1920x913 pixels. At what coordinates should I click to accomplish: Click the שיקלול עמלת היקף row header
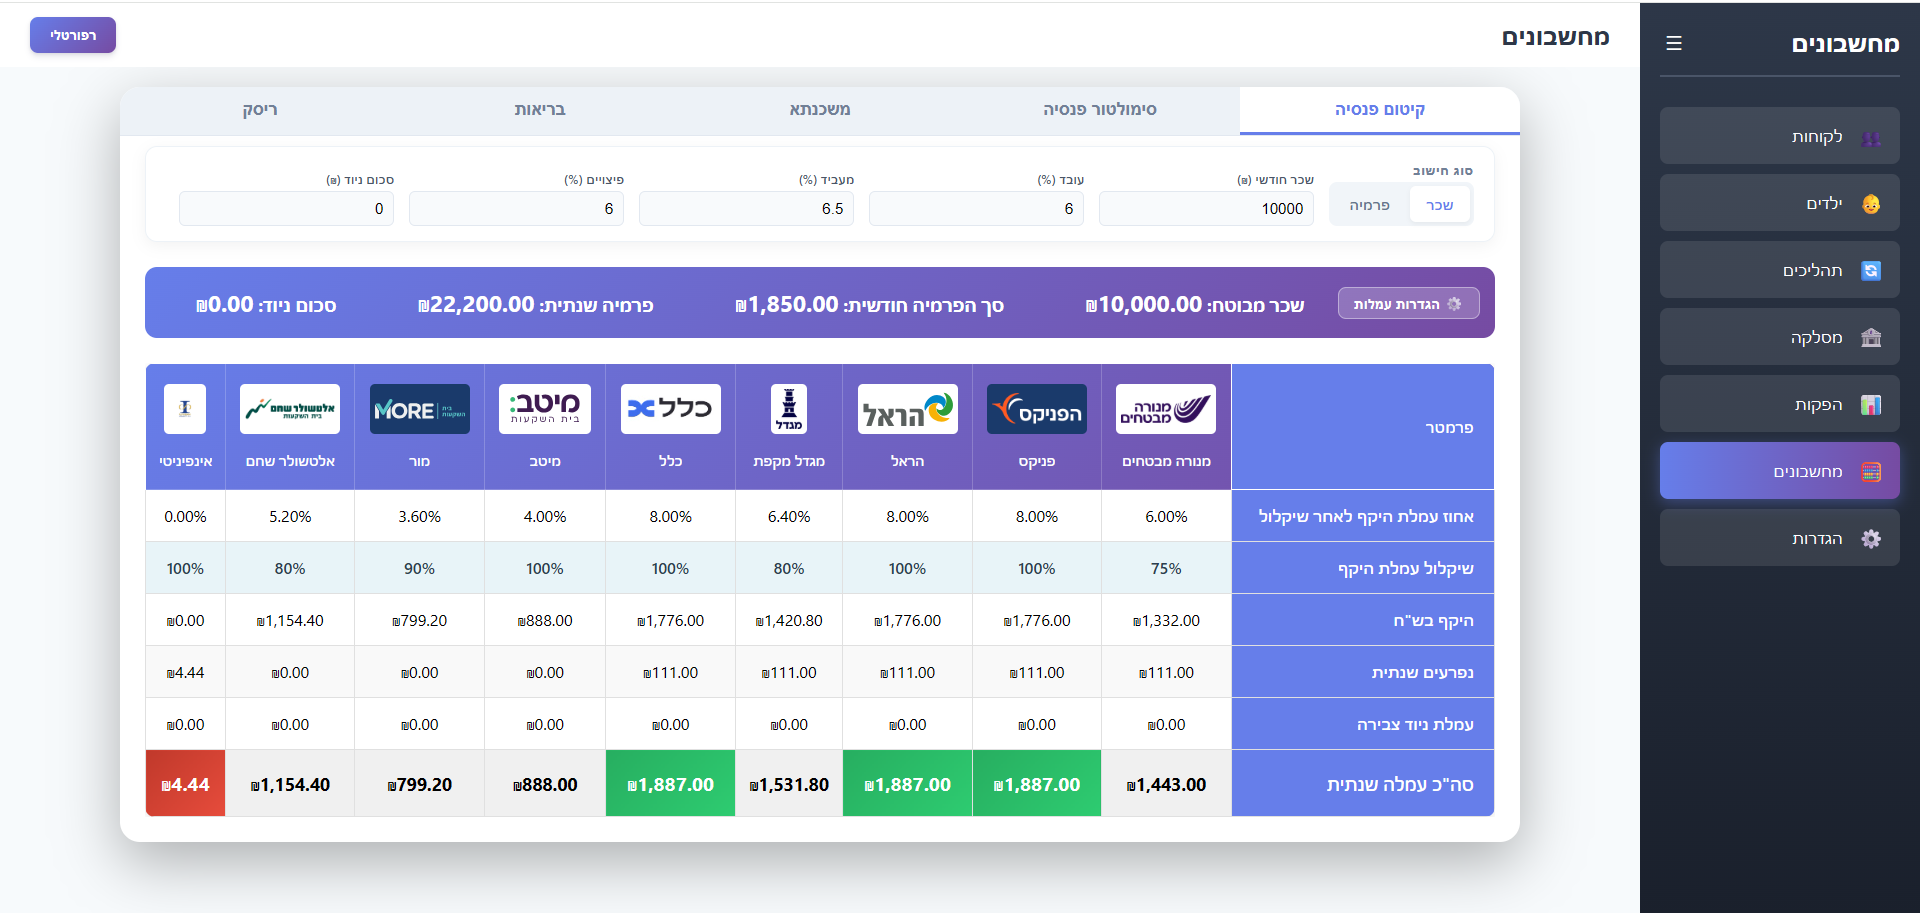1363,568
